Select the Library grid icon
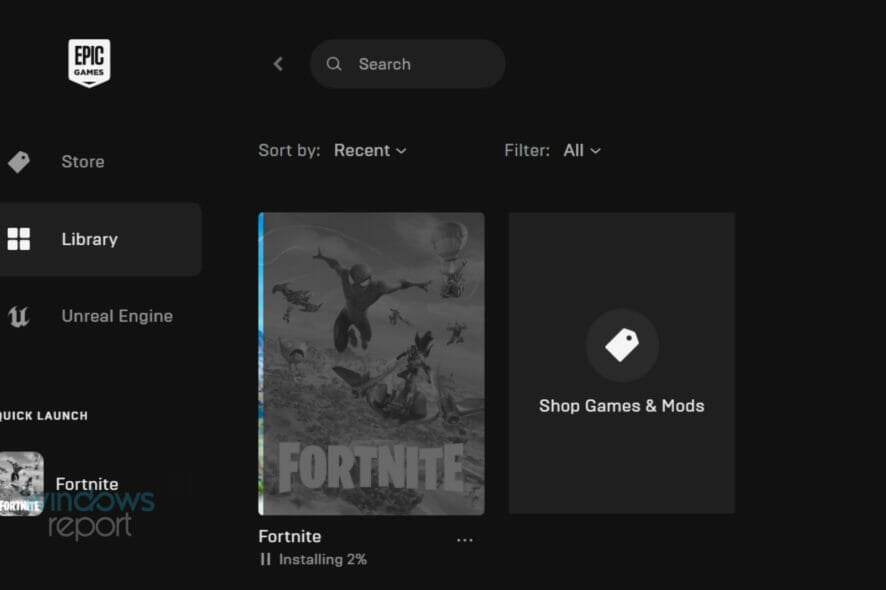 click(20, 238)
